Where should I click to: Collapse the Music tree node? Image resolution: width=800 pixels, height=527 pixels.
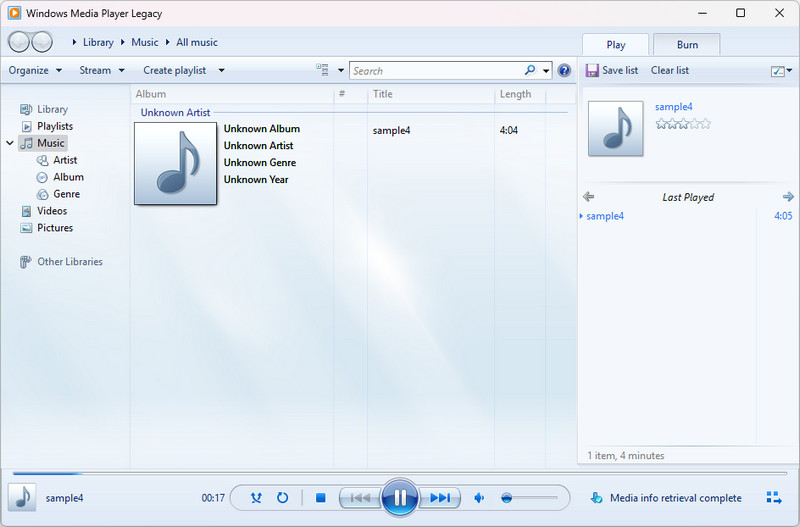(x=10, y=143)
